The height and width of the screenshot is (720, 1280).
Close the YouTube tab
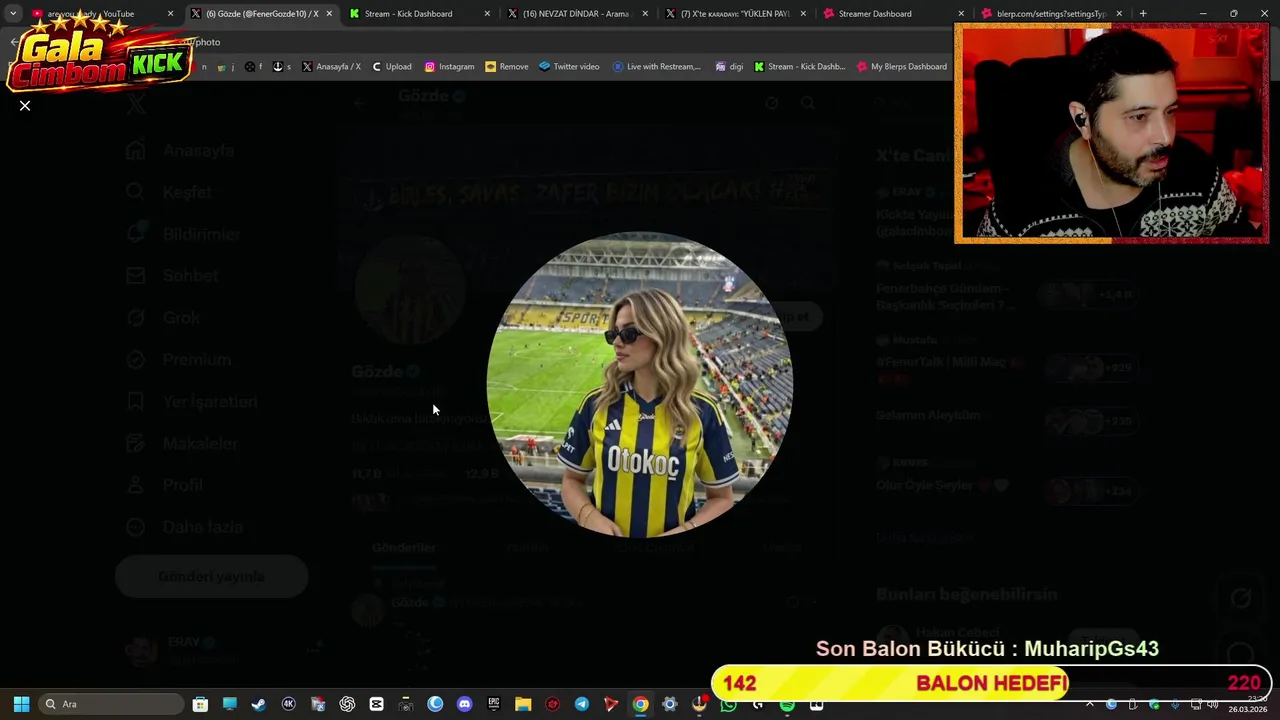(170, 14)
